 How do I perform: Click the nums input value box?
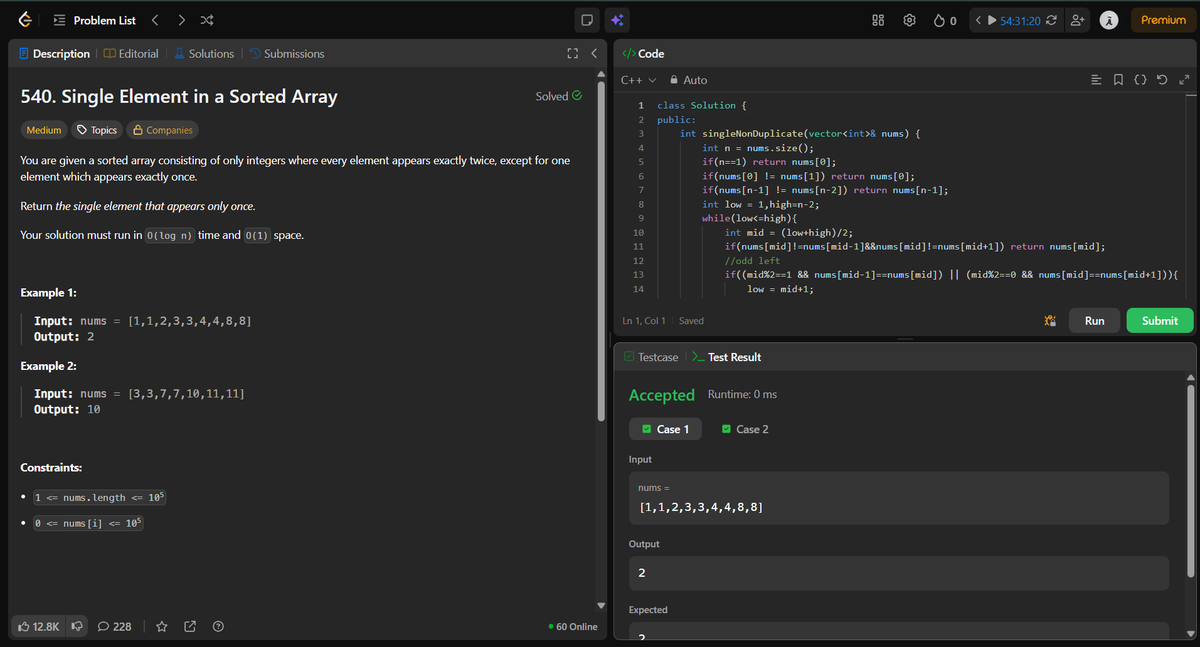tap(898, 498)
